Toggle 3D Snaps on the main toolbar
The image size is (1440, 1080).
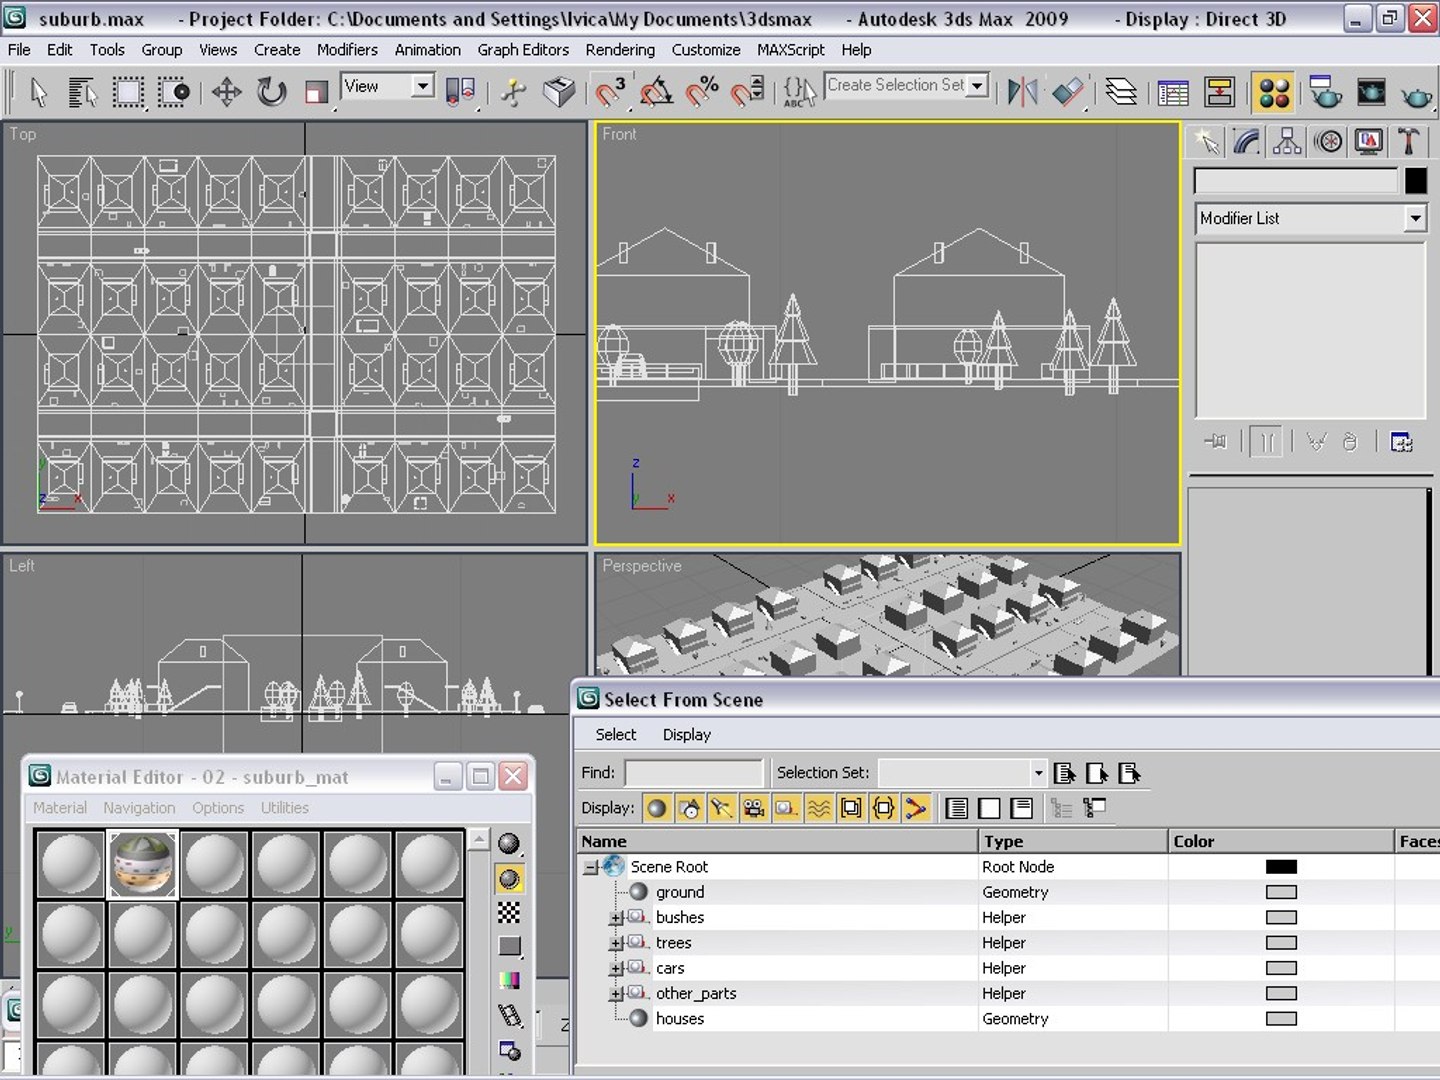coord(610,92)
